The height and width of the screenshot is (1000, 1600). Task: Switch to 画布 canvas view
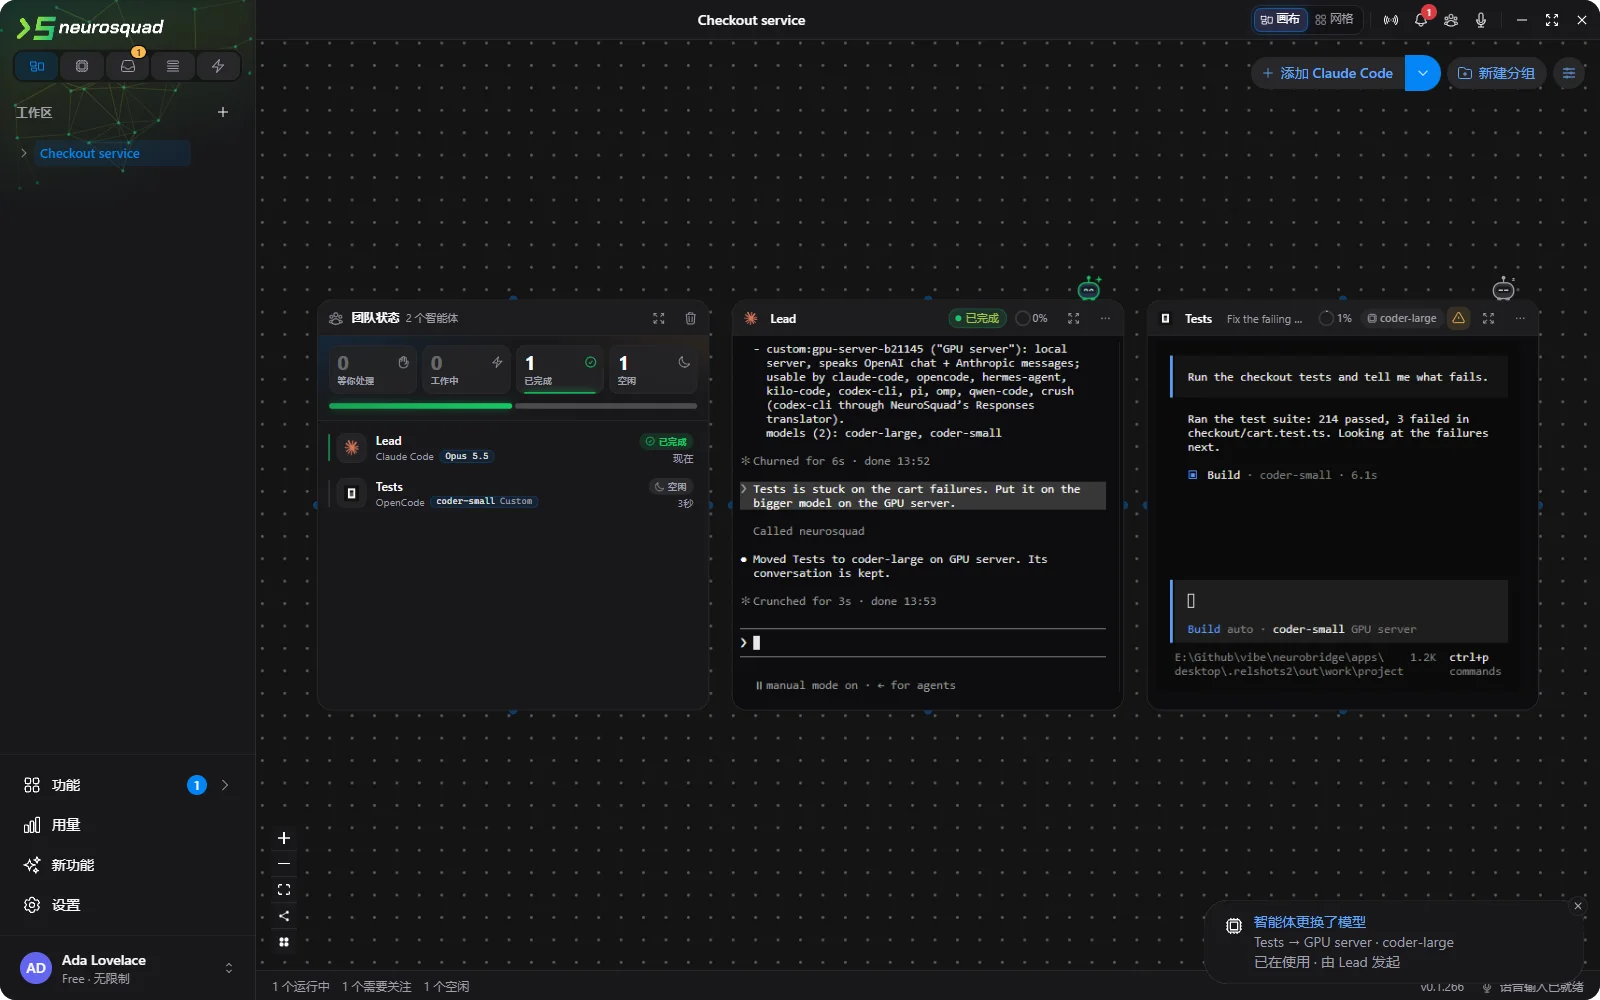coord(1280,19)
